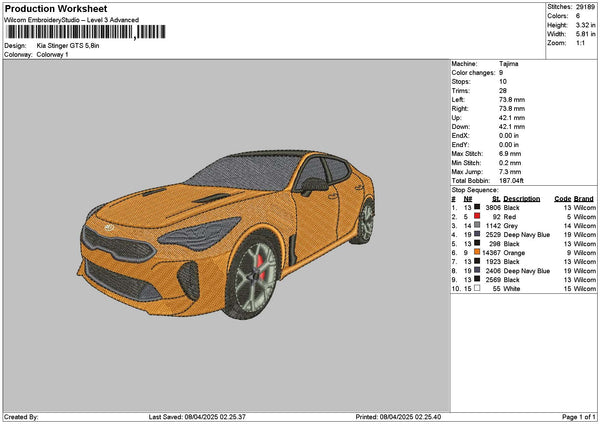Image resolution: width=600 pixels, height=424 pixels.
Task: Click the grey swatch in stop row 3
Action: tap(477, 225)
